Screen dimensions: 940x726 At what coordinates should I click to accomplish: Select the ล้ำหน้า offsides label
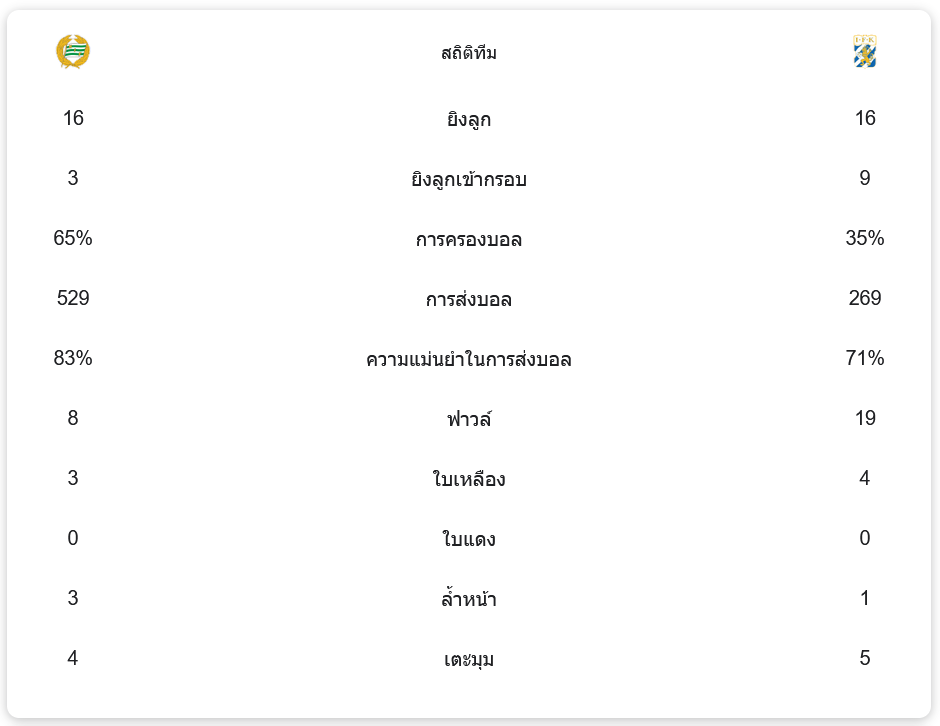469,600
